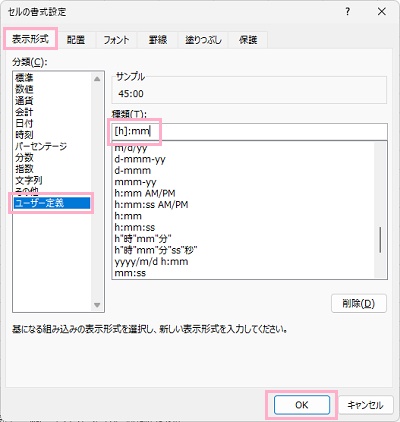This screenshot has height=422, width=400.
Task: Click the 種類 format code input field
Action: click(249, 131)
